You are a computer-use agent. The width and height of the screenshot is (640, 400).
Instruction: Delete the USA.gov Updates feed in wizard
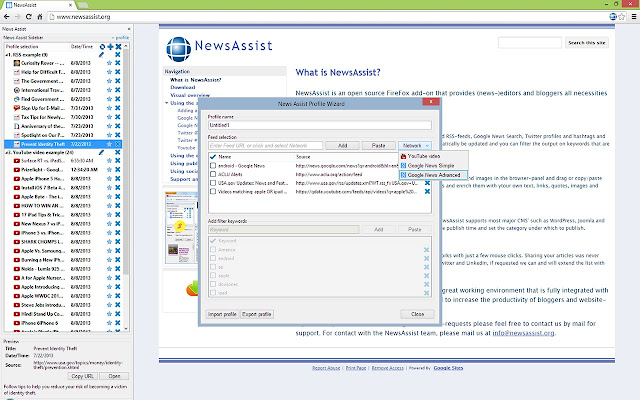point(427,183)
